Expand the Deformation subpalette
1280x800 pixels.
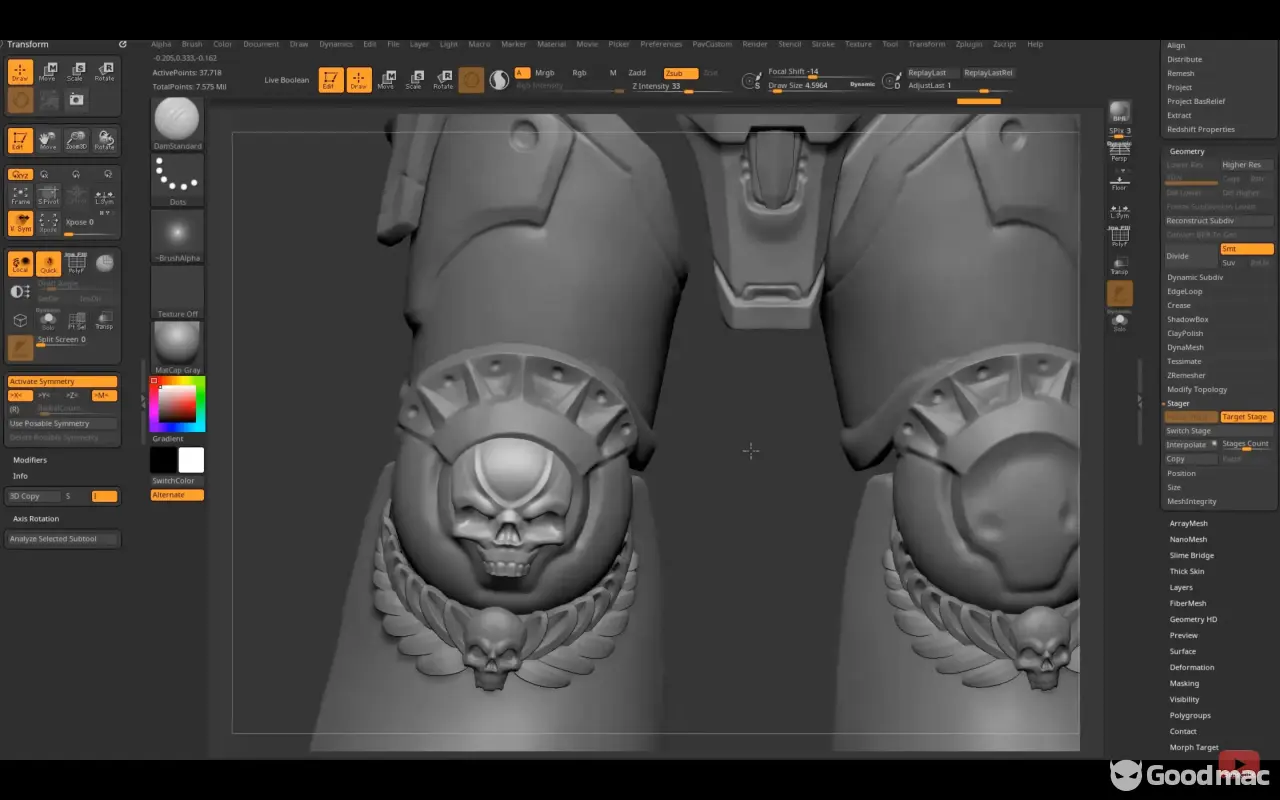coord(1192,667)
